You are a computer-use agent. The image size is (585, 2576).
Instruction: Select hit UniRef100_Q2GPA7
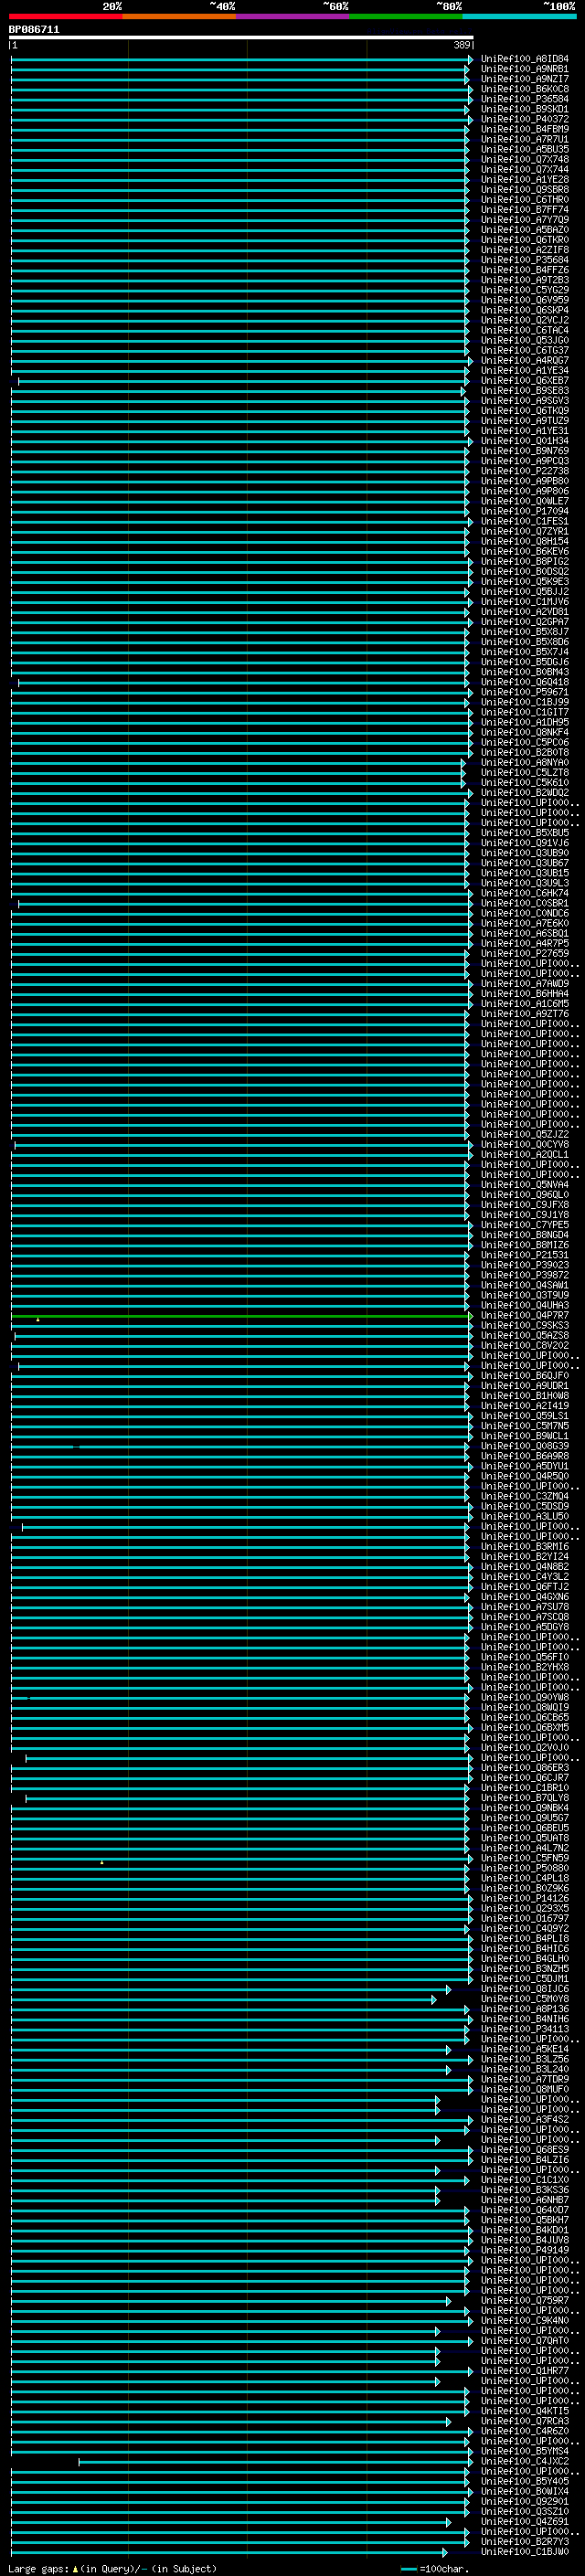pos(524,622)
